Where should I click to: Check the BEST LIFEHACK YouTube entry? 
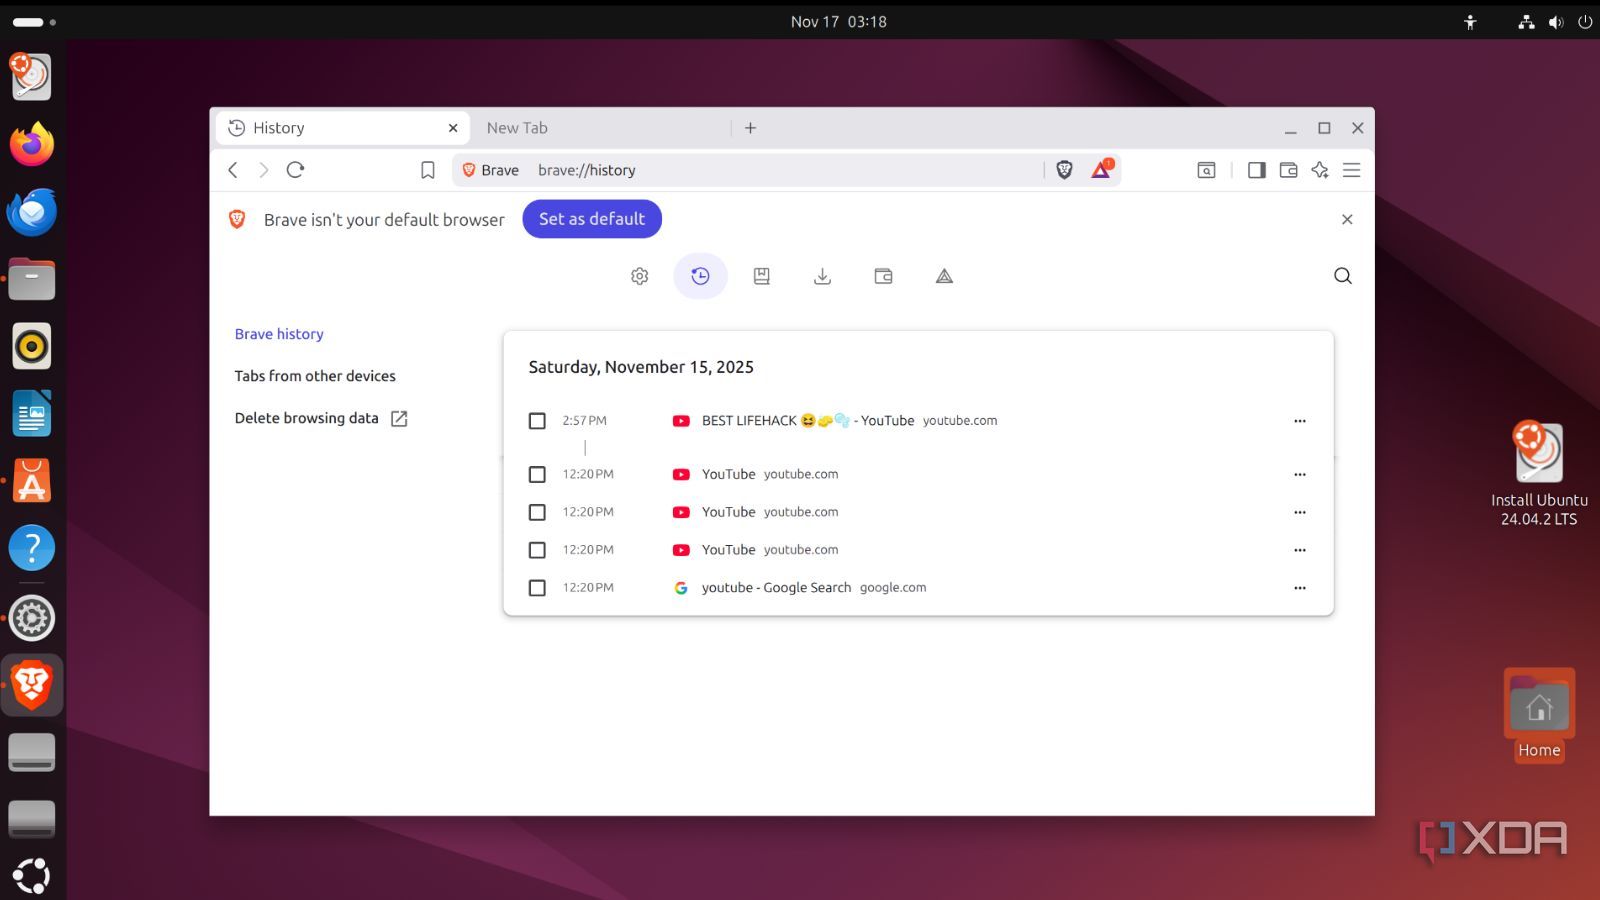click(537, 421)
